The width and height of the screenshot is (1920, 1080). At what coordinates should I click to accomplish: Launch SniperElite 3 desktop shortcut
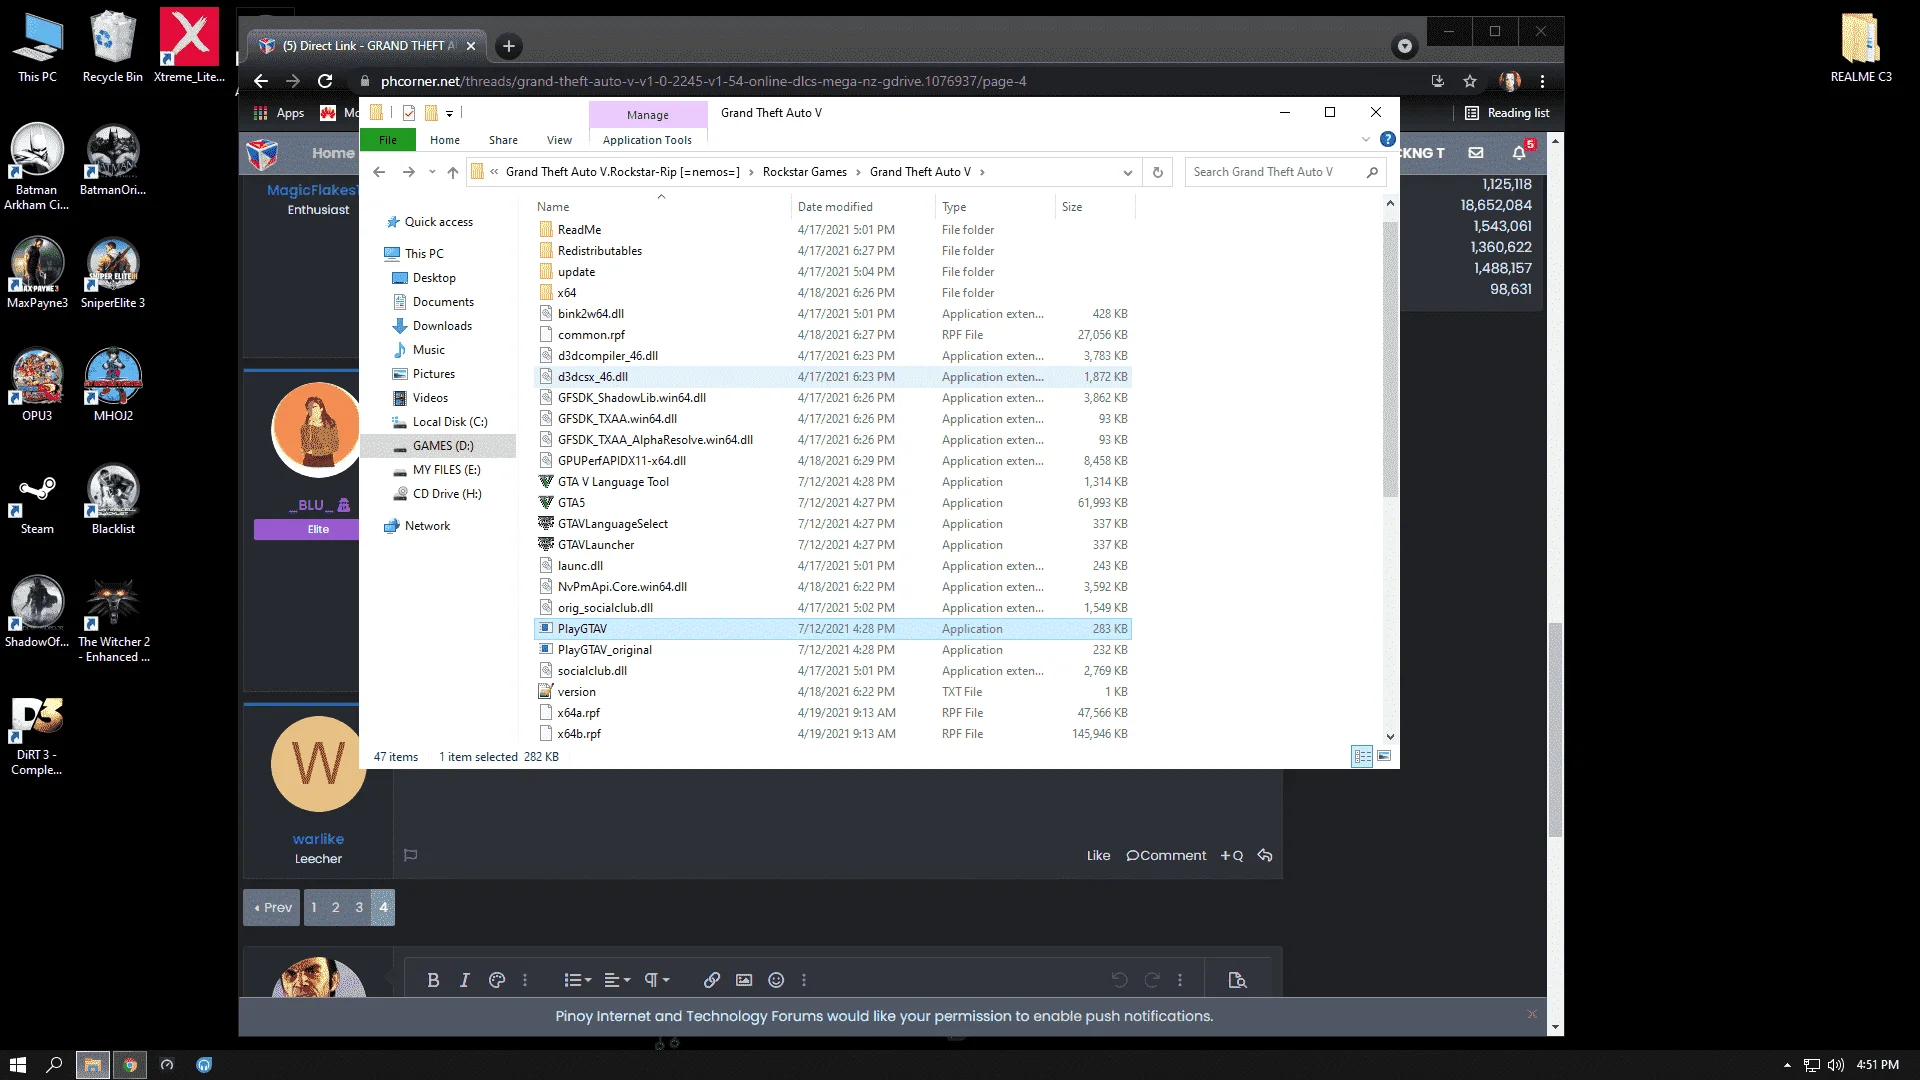(x=113, y=273)
